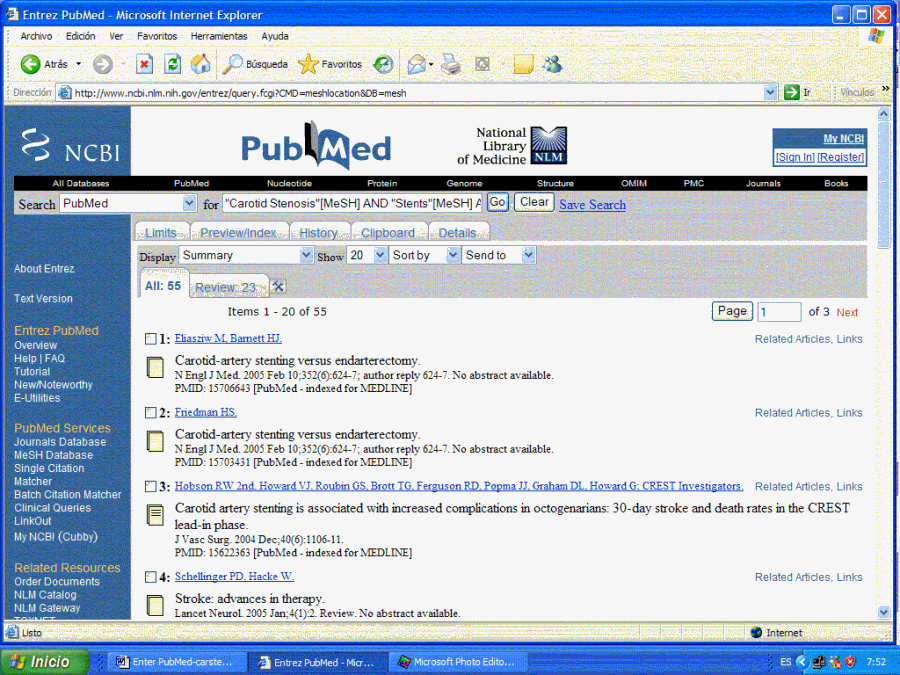The image size is (900, 675).
Task: Click the Print toolbar icon
Action: click(451, 64)
